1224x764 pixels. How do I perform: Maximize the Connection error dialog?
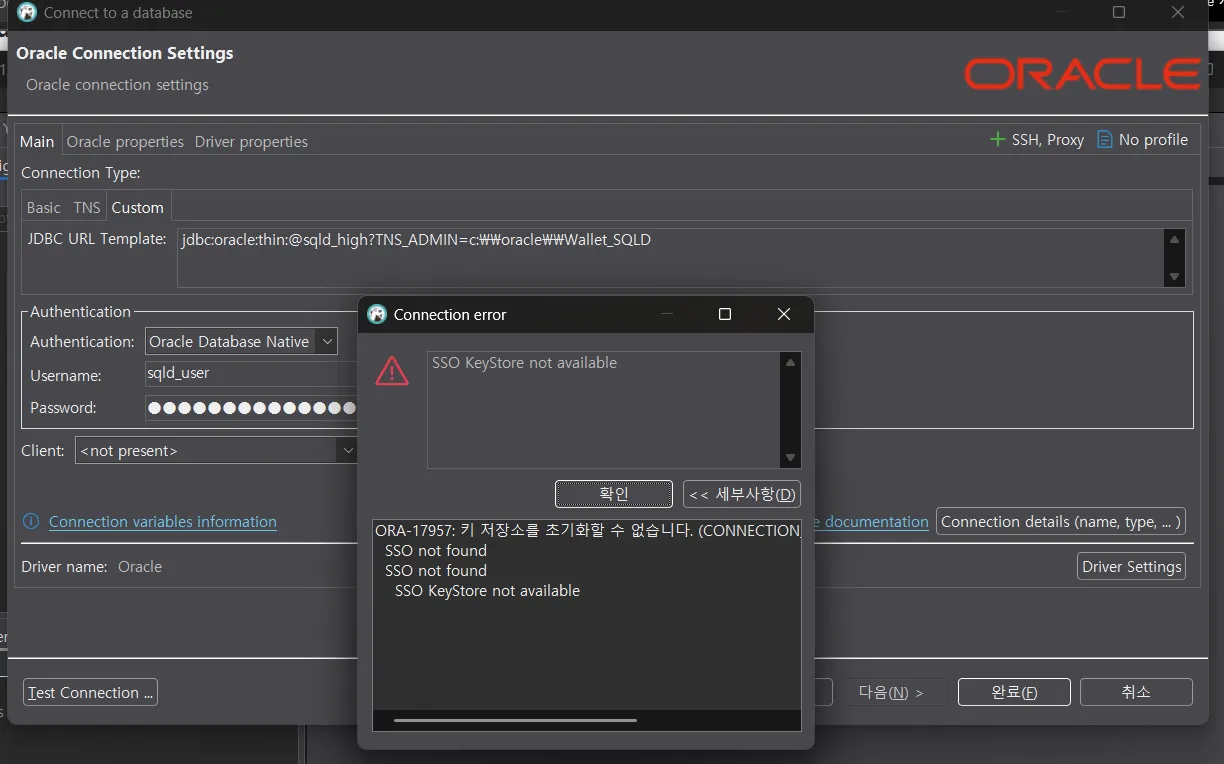(725, 314)
